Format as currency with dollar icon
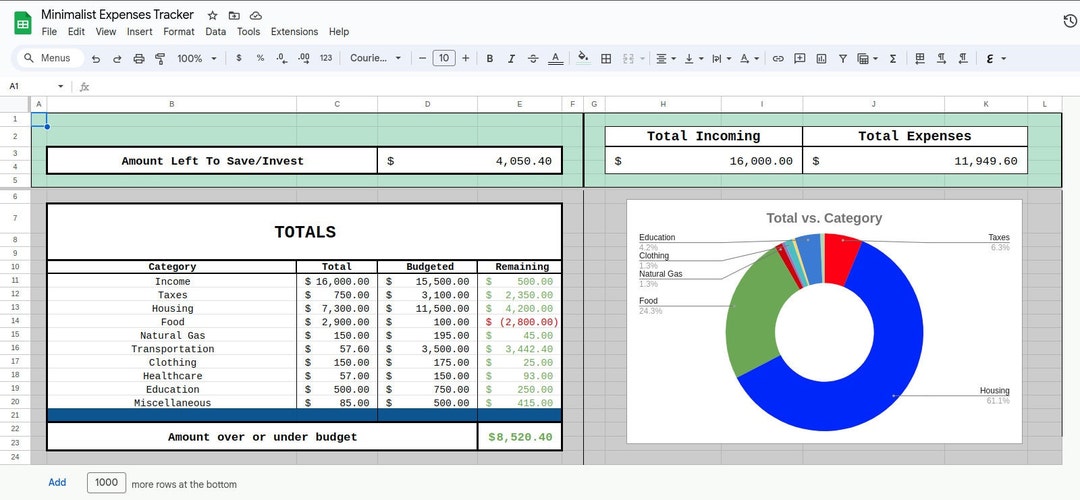This screenshot has height=500, width=1080. click(x=238, y=59)
